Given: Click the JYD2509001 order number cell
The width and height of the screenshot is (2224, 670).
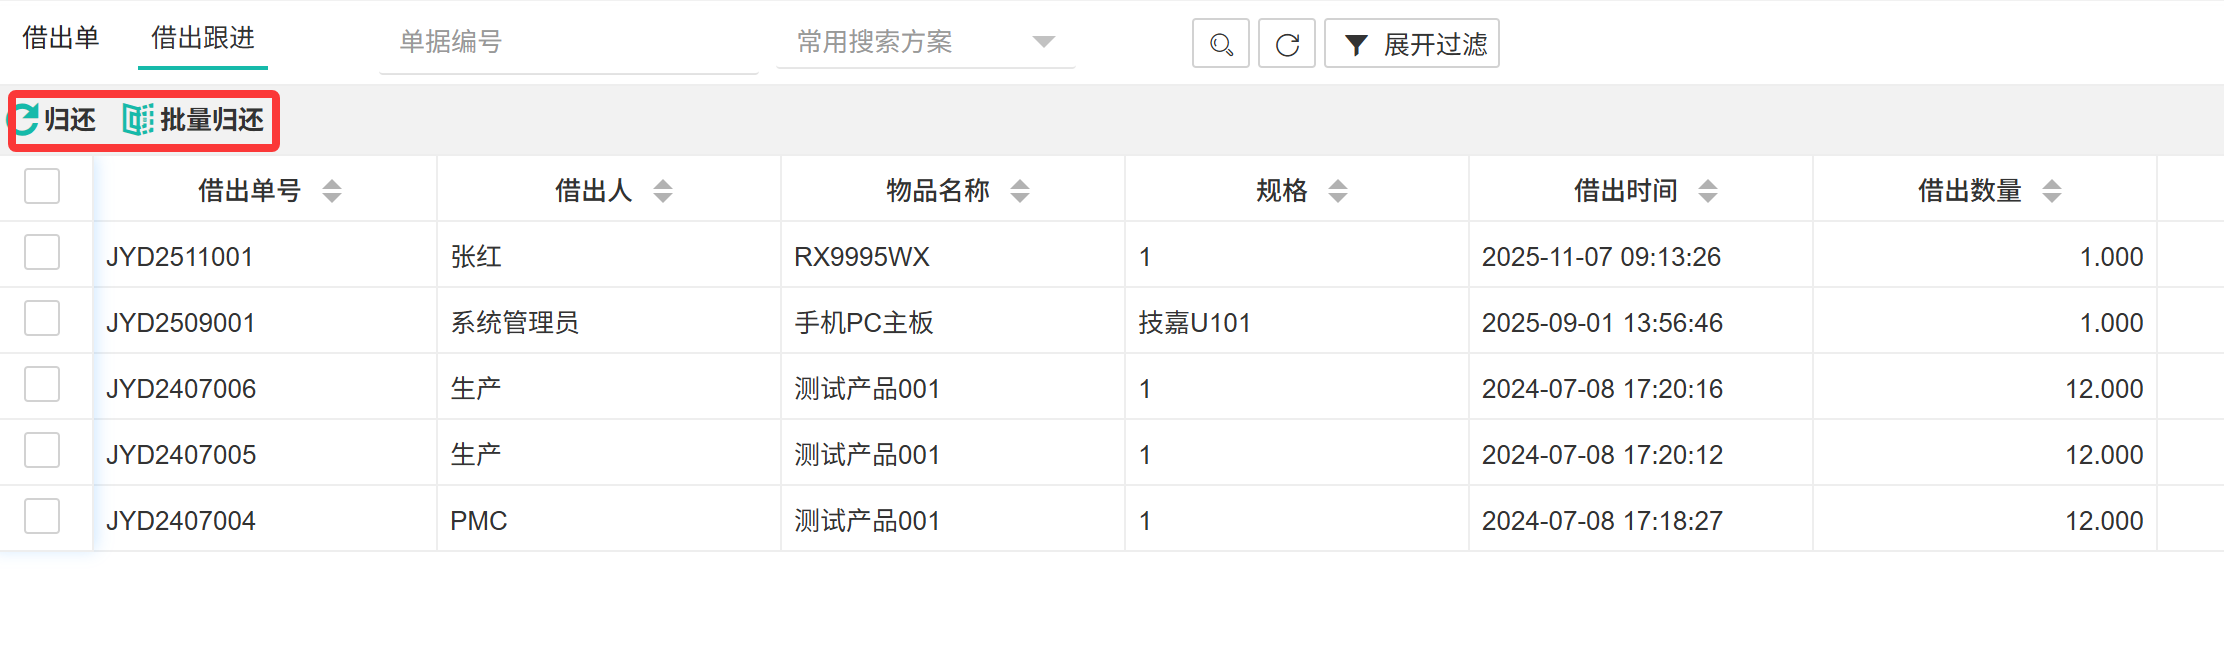Looking at the screenshot, I should 181,323.
